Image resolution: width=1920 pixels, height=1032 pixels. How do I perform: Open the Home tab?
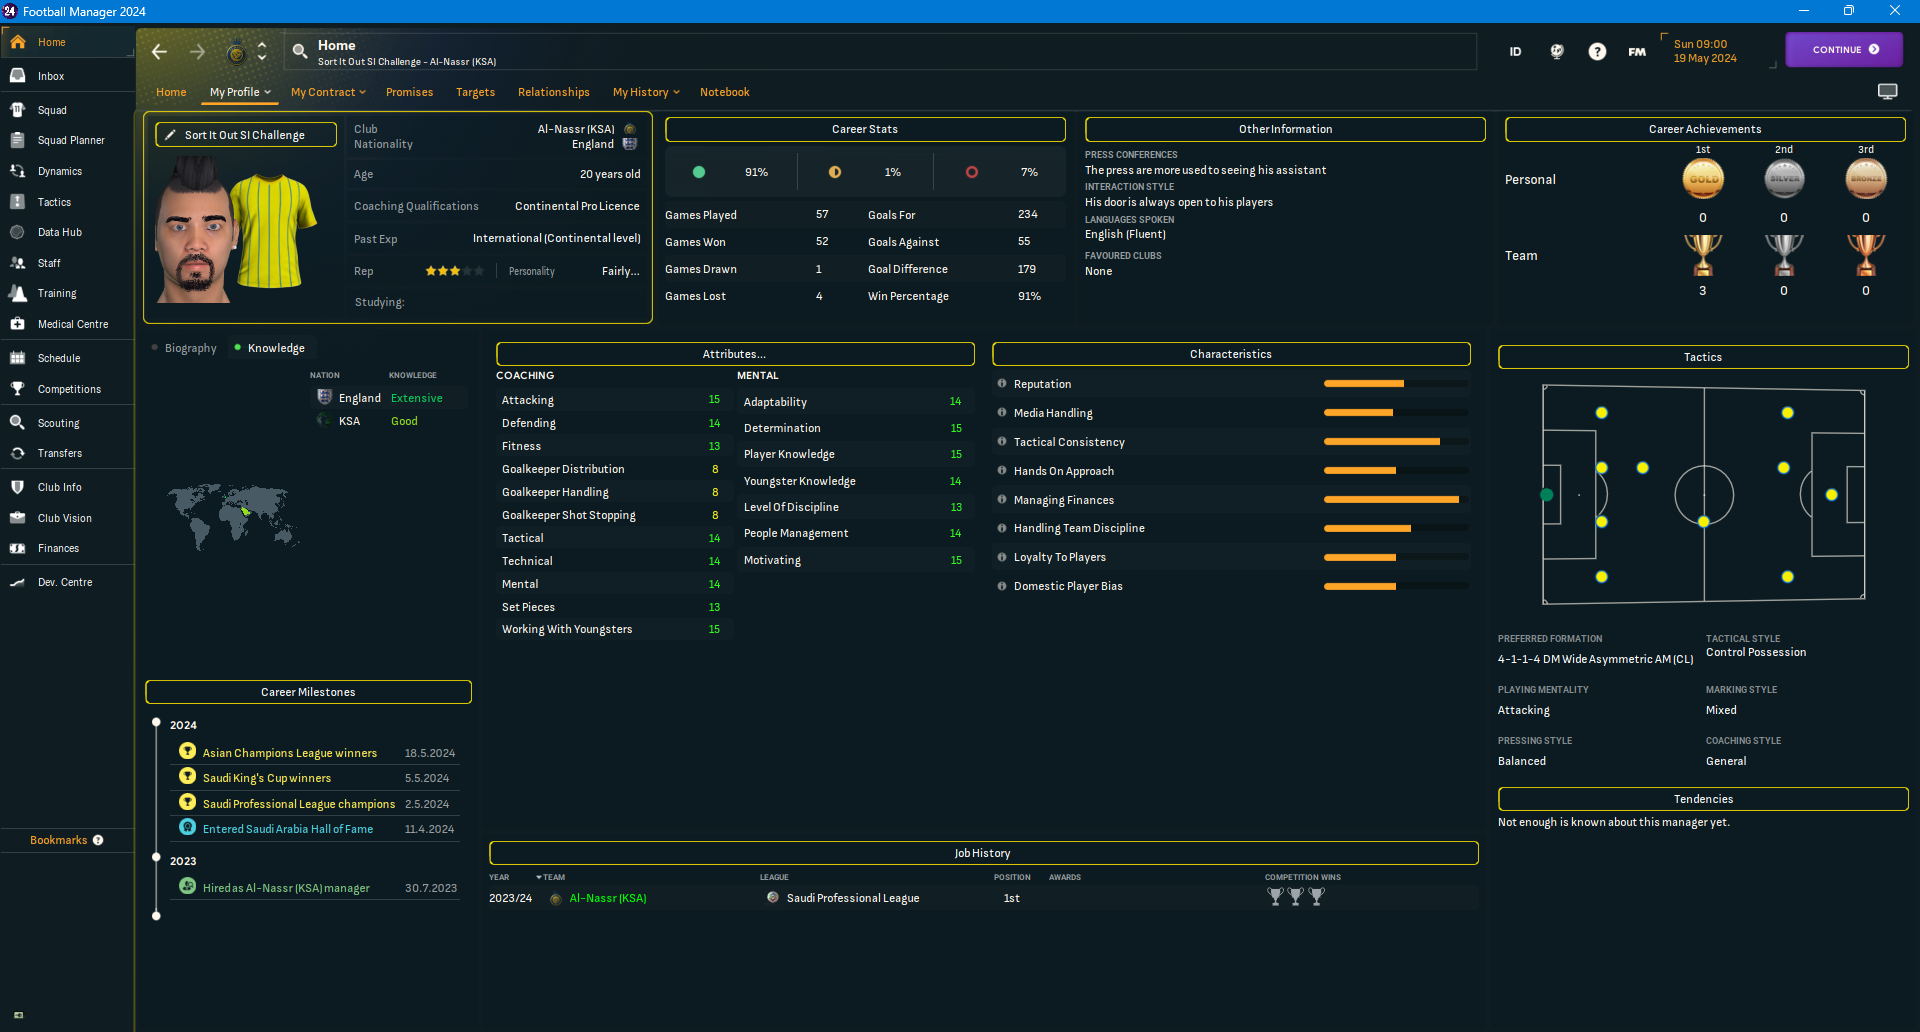171,93
